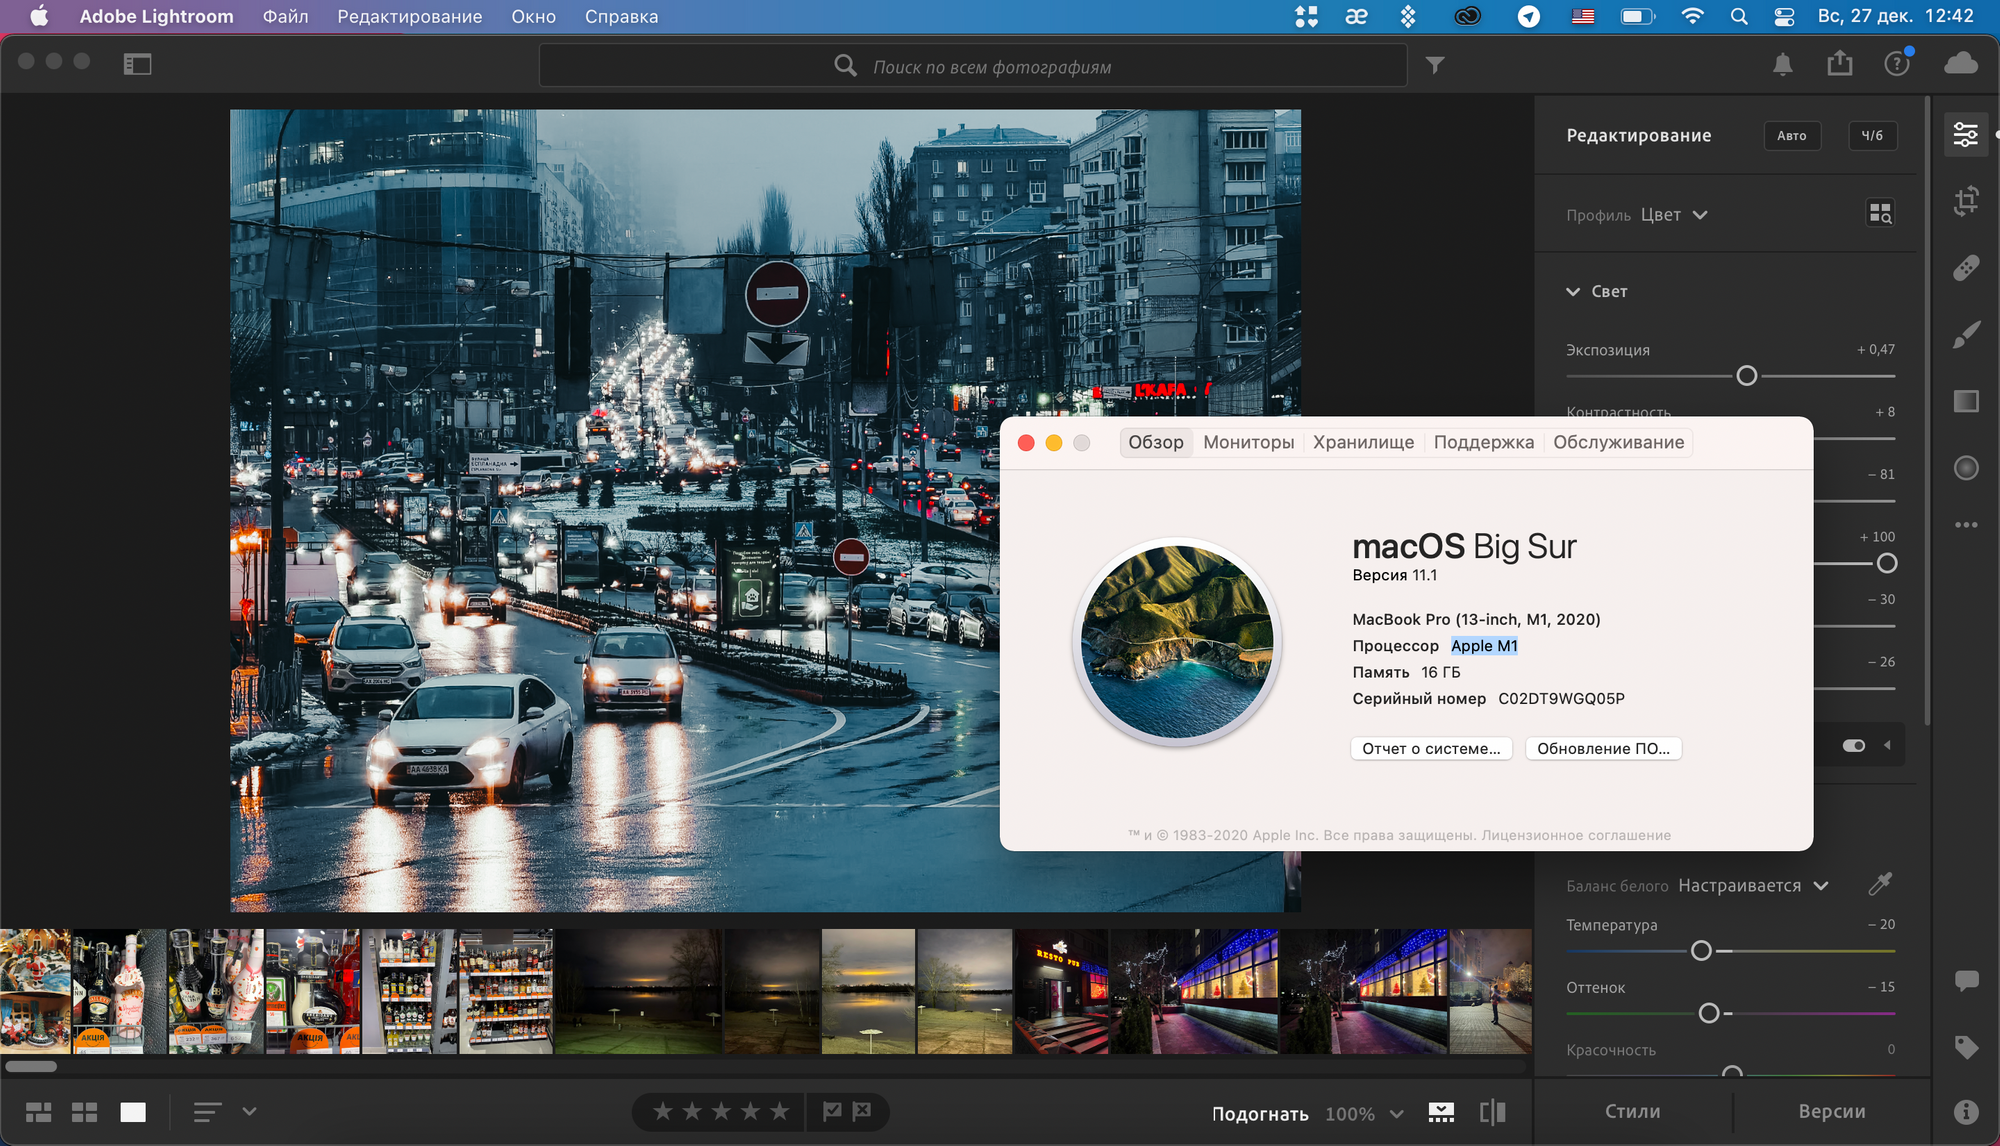
Task: Open the profile browser grid icon
Action: tap(1881, 214)
